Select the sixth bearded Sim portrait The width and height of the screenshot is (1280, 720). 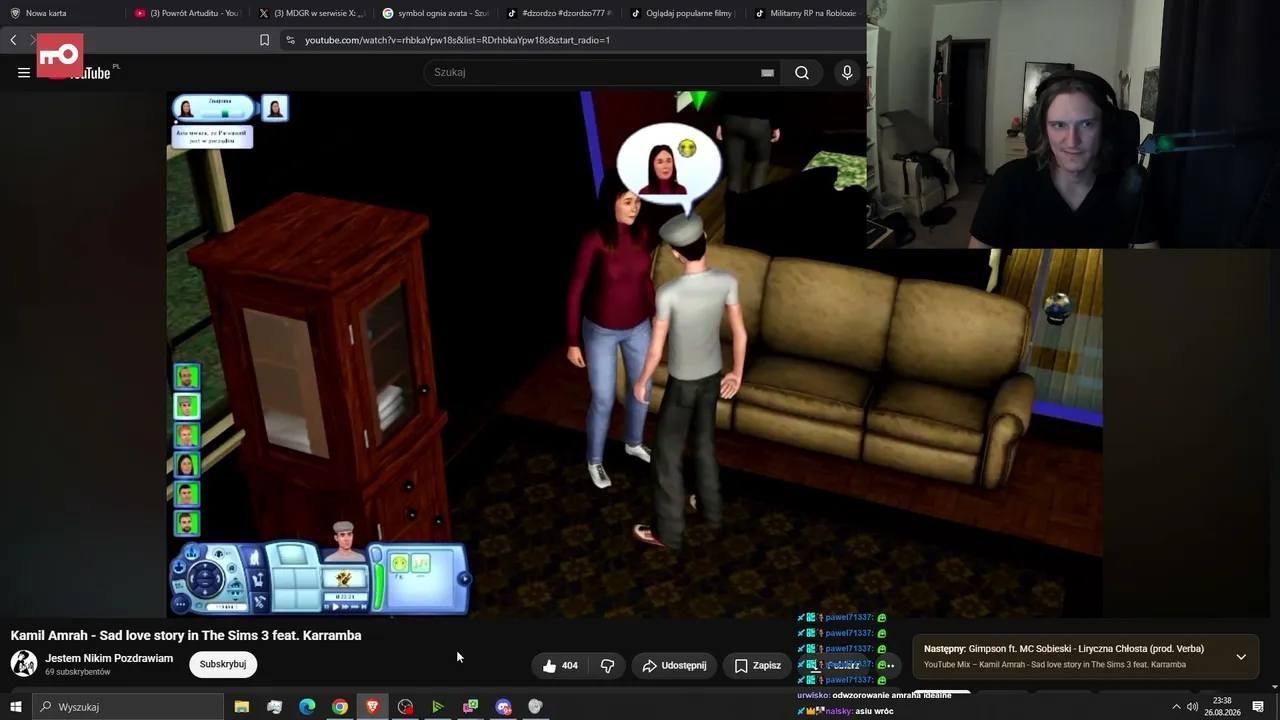coord(187,522)
